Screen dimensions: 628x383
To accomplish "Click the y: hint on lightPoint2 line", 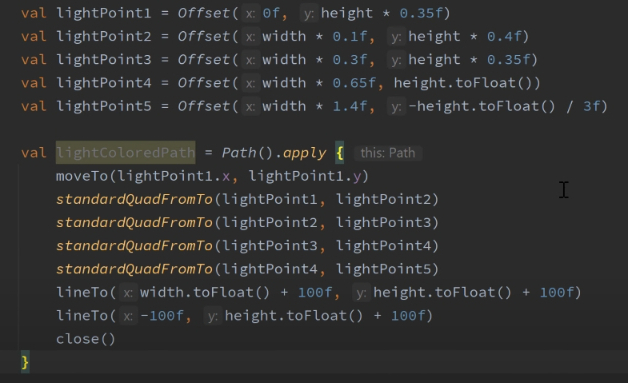I will pyautogui.click(x=396, y=37).
